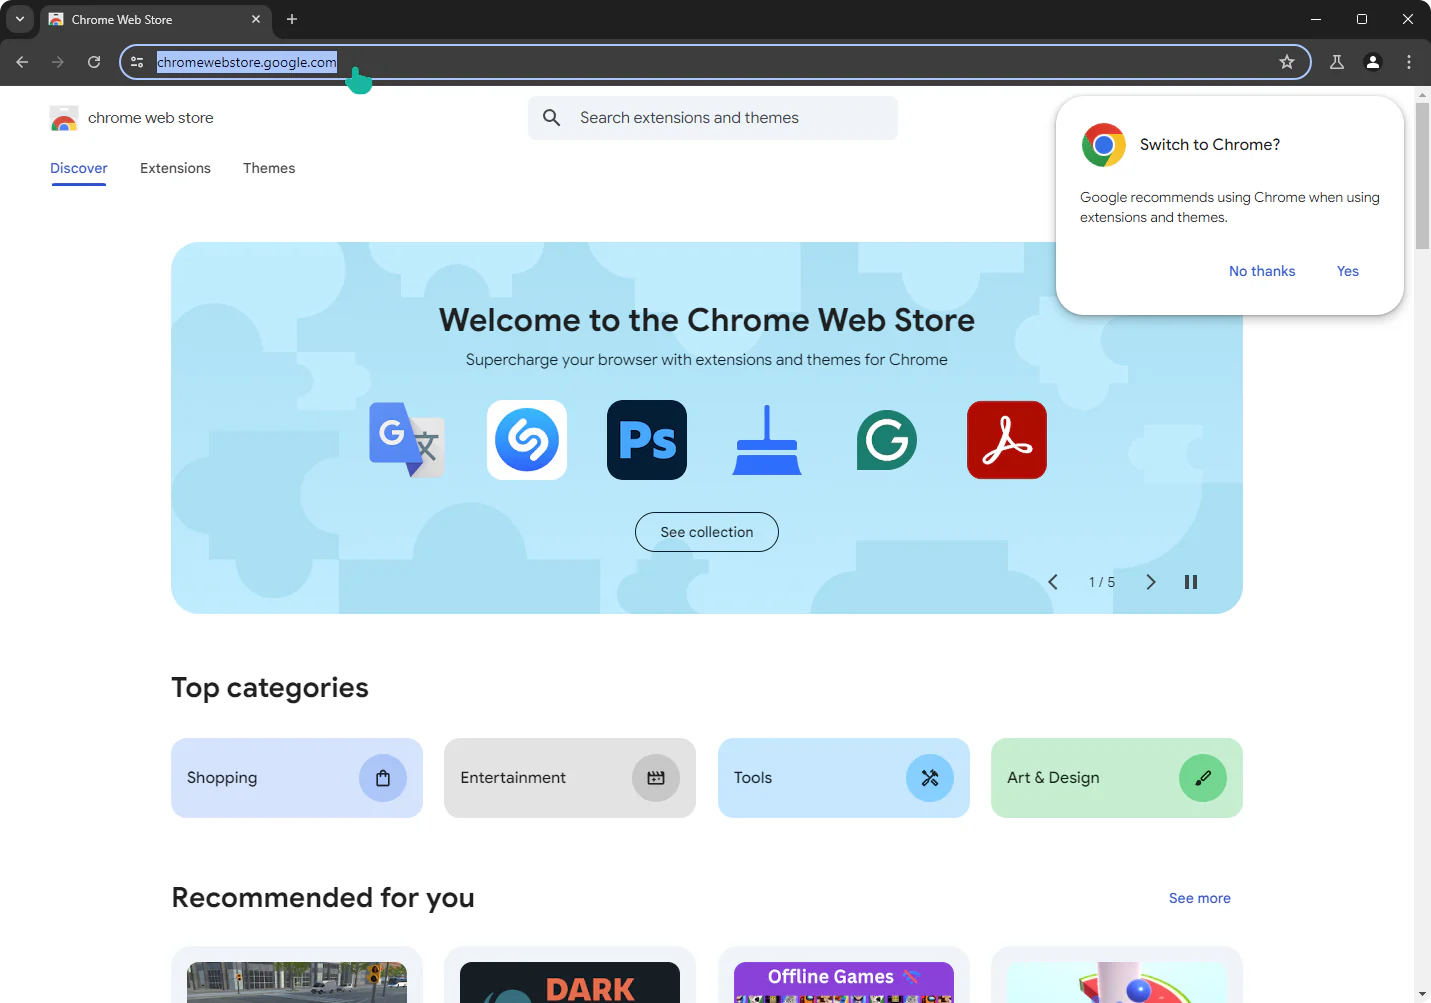Minimize the browser window
This screenshot has height=1003, width=1431.
coord(1316,19)
